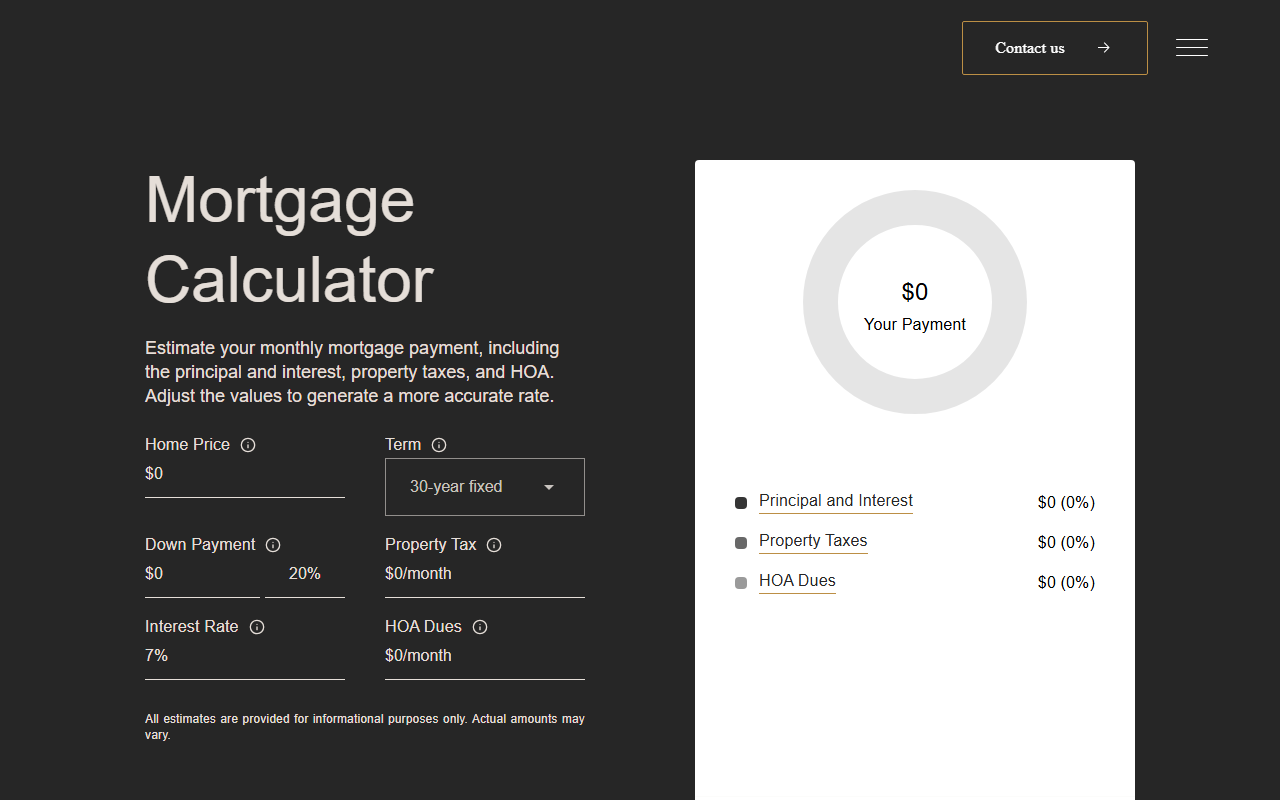Click the Home Price info icon
1280x800 pixels.
tap(248, 445)
